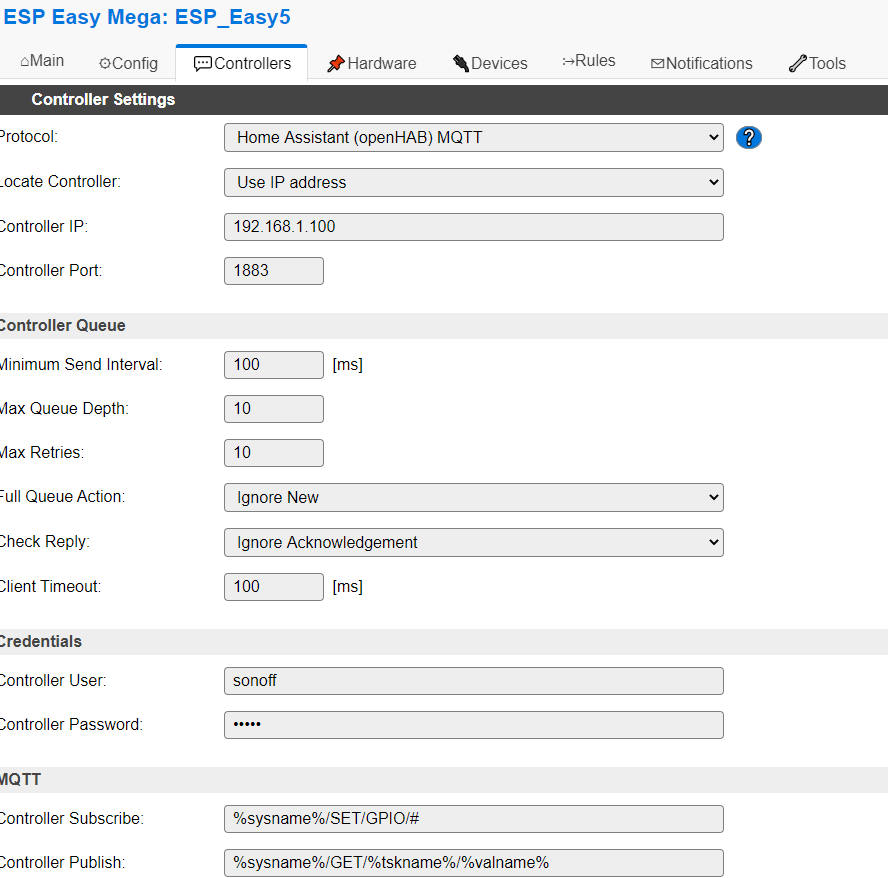
Task: Open the Config tab
Action: (x=128, y=63)
